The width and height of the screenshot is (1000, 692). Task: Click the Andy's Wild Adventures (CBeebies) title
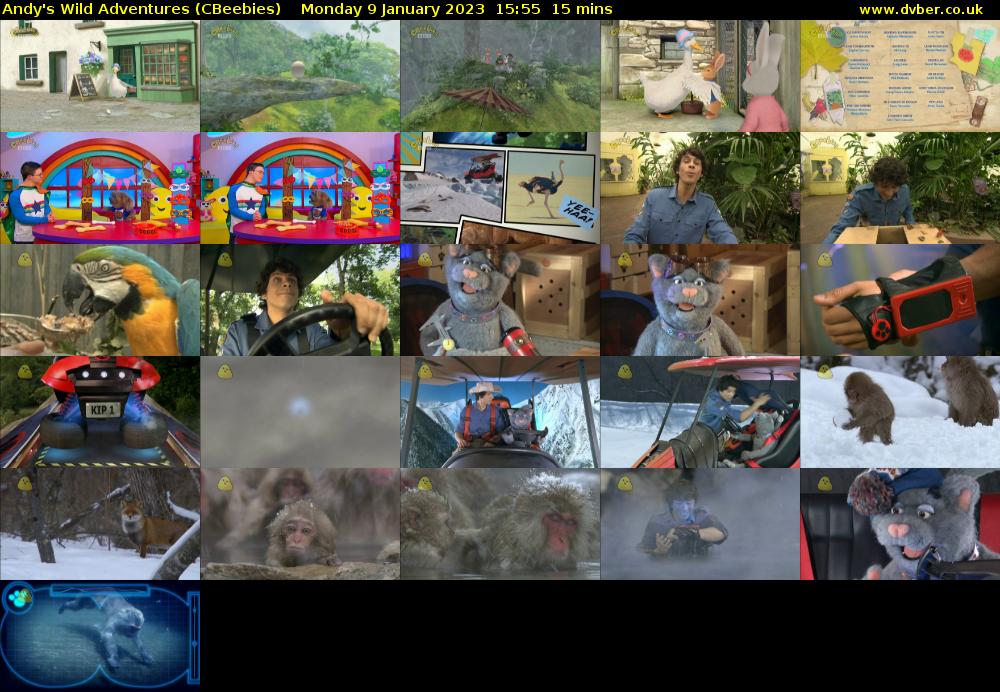(141, 9)
